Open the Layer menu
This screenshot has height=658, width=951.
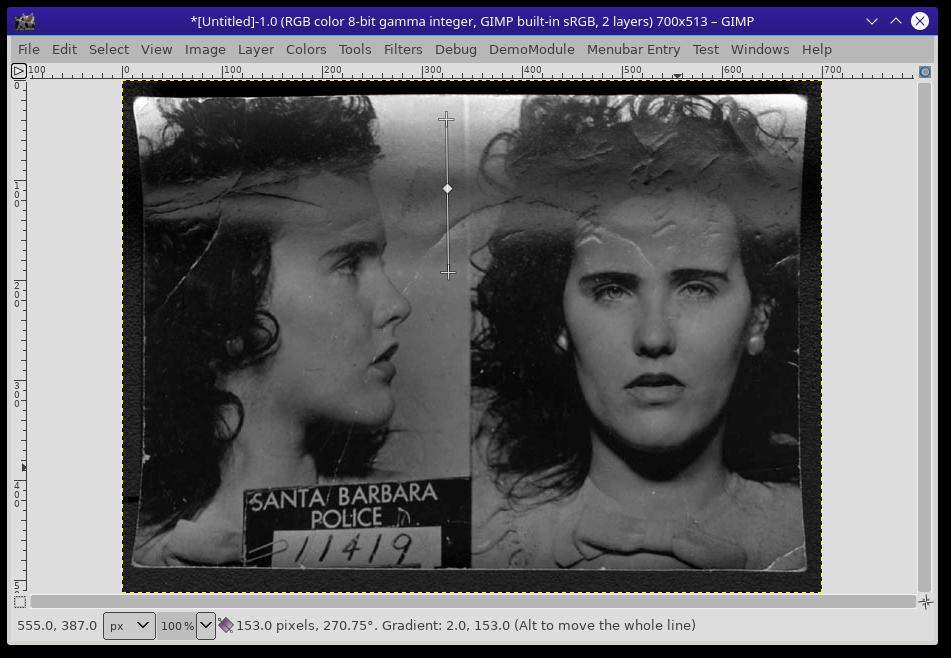(x=255, y=50)
